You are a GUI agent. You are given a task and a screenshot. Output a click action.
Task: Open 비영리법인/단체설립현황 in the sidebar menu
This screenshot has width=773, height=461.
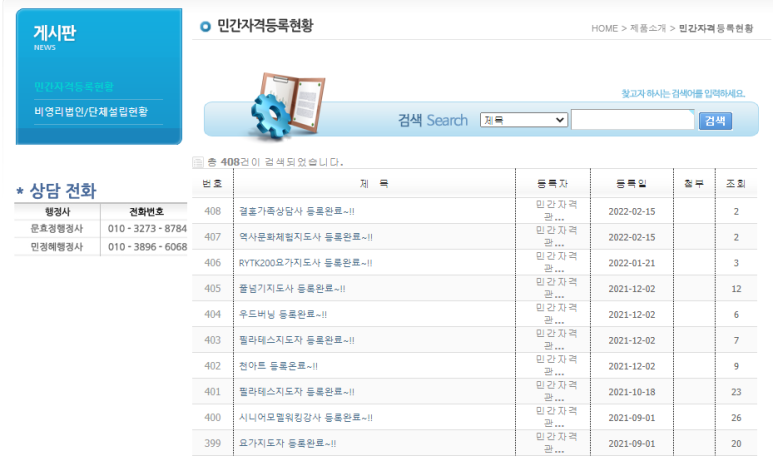91,111
